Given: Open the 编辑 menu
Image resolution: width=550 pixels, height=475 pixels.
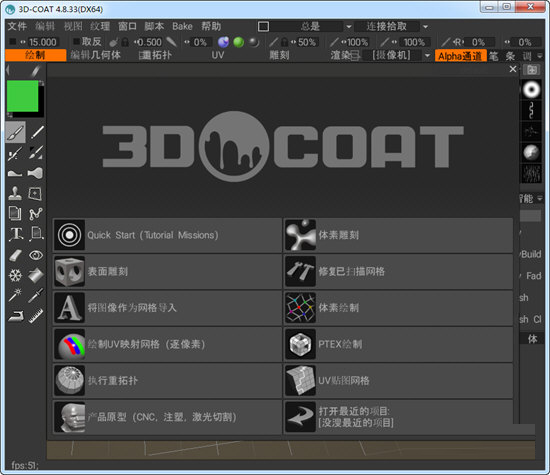Looking at the screenshot, I should pyautogui.click(x=45, y=26).
